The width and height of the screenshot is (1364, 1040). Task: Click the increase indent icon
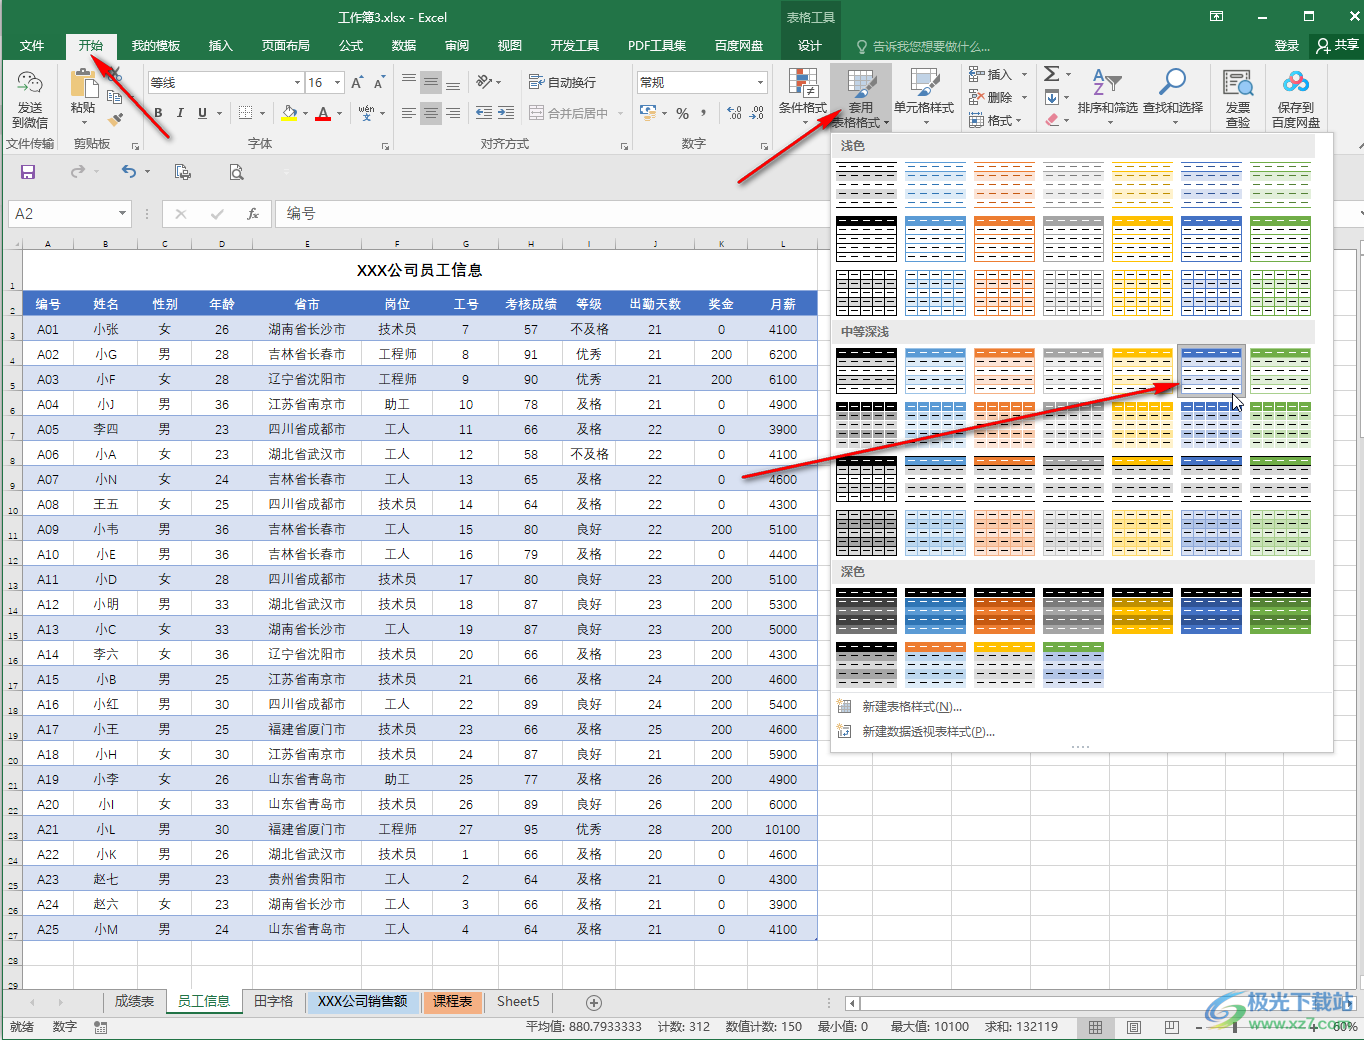click(x=506, y=113)
